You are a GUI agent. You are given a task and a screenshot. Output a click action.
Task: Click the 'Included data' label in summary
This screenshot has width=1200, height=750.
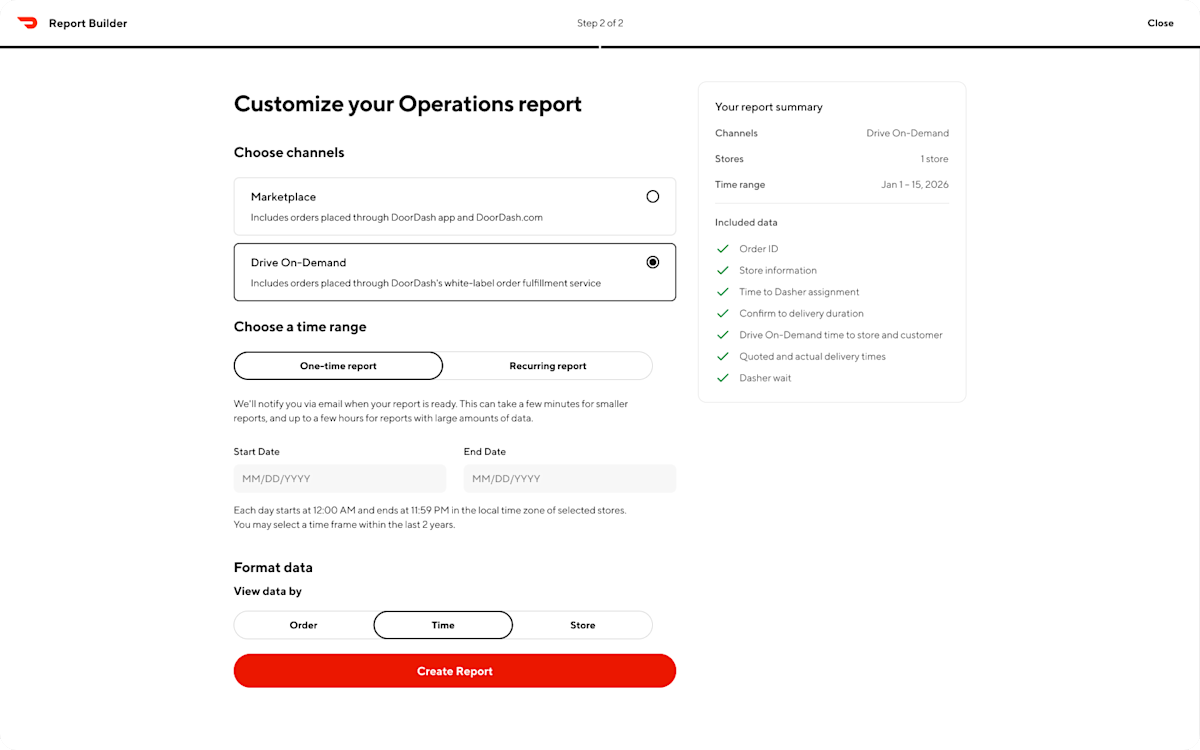pyautogui.click(x=746, y=222)
